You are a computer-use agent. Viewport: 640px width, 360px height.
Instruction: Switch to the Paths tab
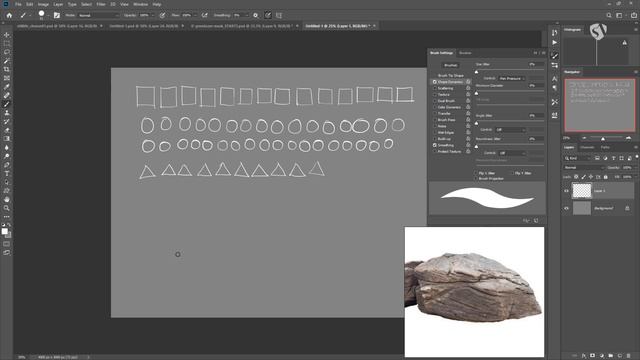pyautogui.click(x=605, y=147)
